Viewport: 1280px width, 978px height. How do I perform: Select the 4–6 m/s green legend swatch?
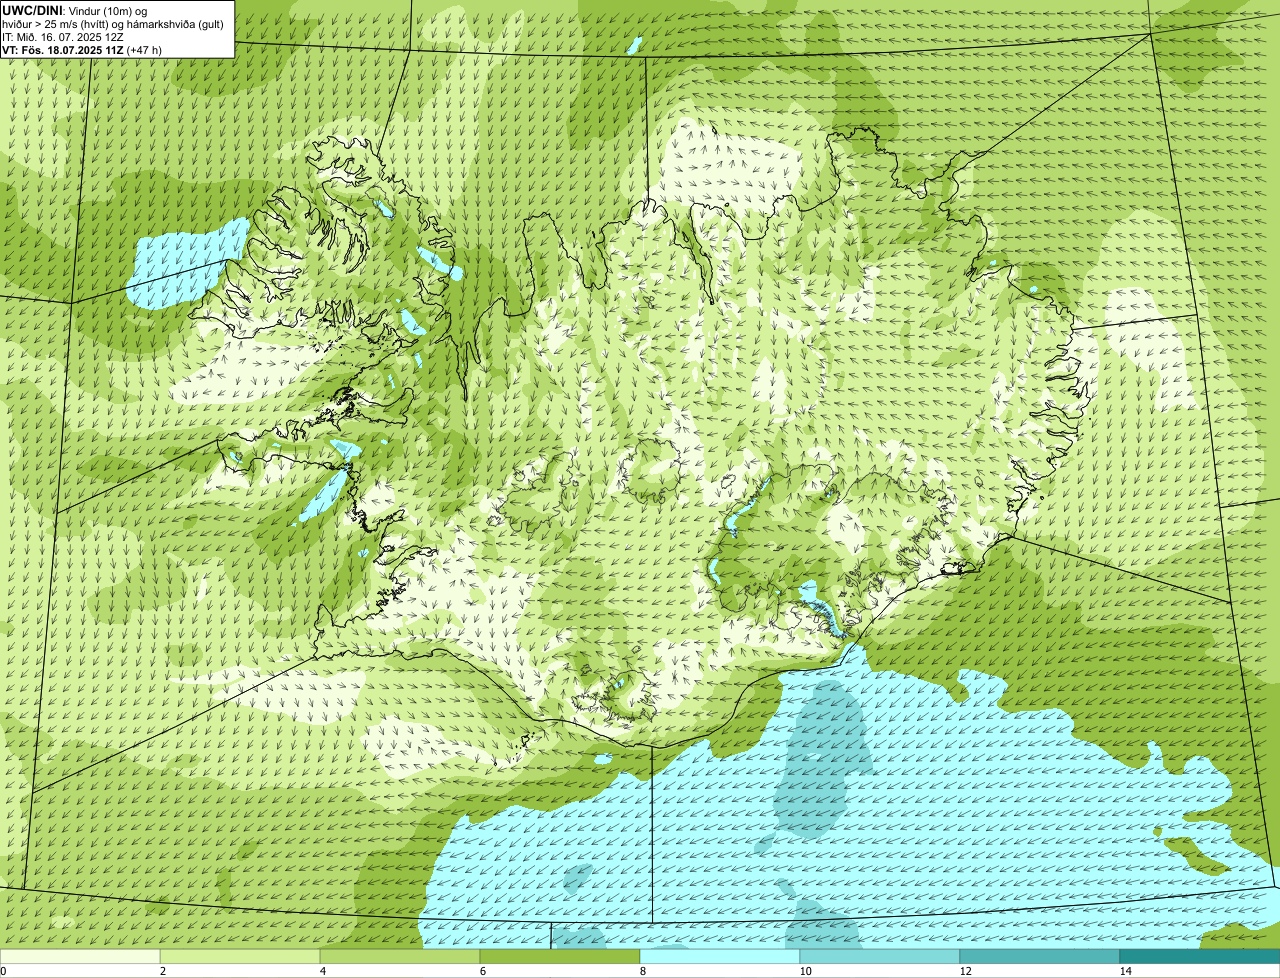click(x=400, y=956)
